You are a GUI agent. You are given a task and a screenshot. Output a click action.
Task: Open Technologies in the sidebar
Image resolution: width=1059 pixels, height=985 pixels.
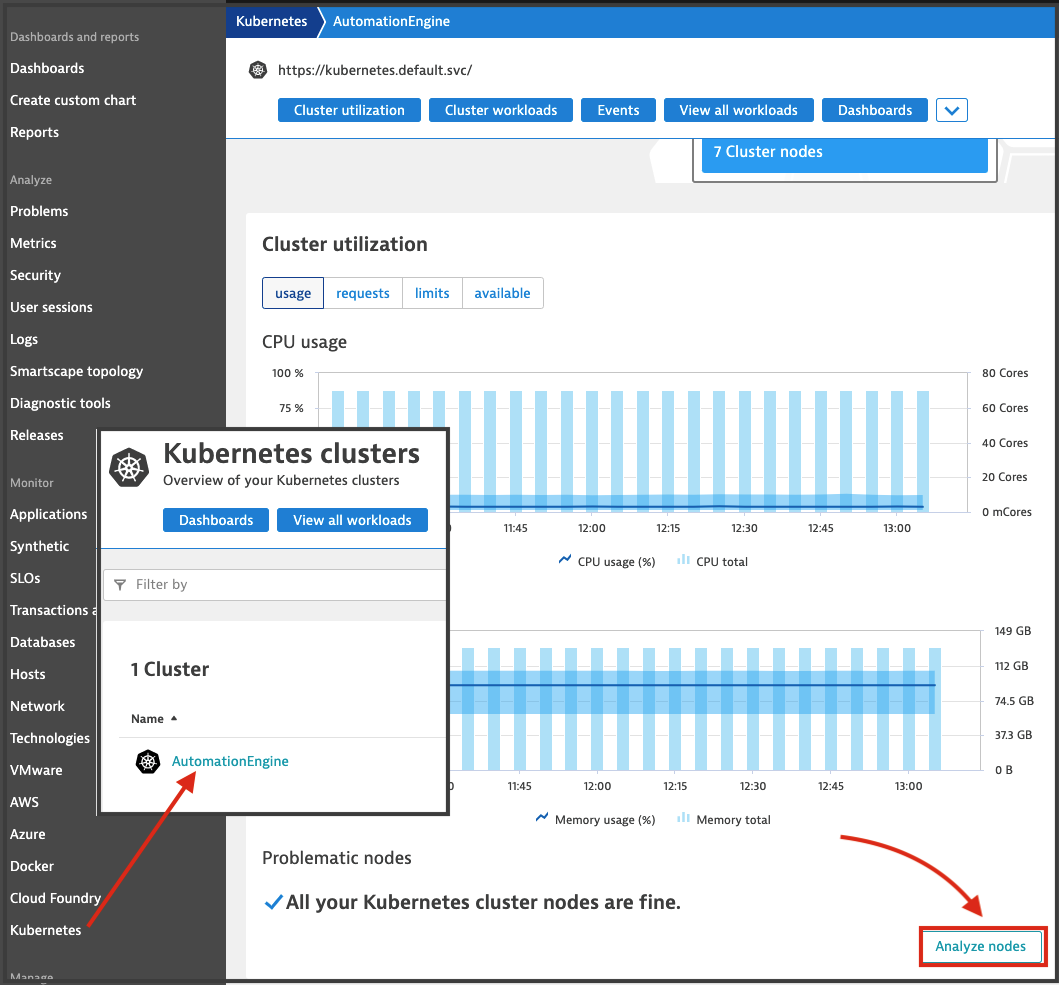point(50,738)
